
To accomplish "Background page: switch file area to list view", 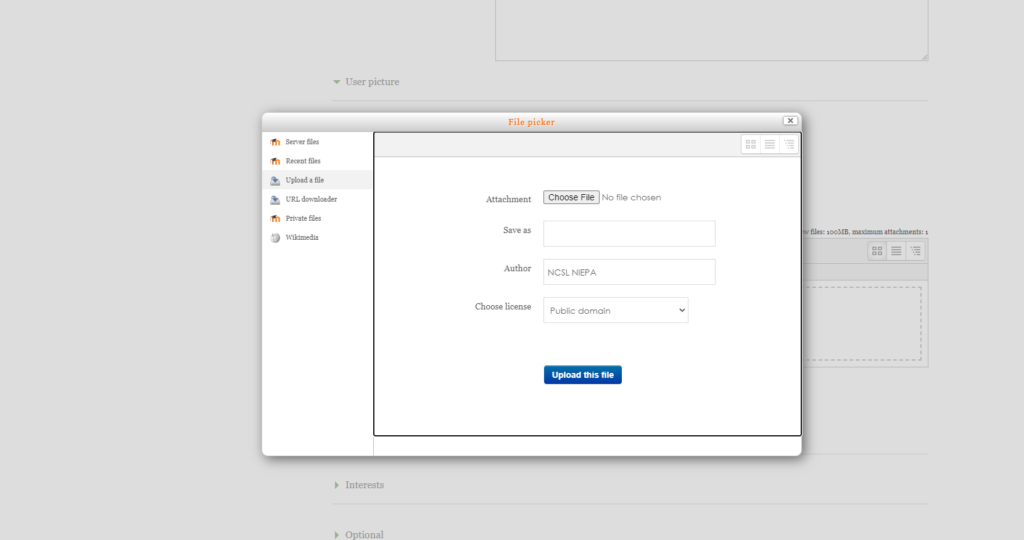I will pos(896,251).
